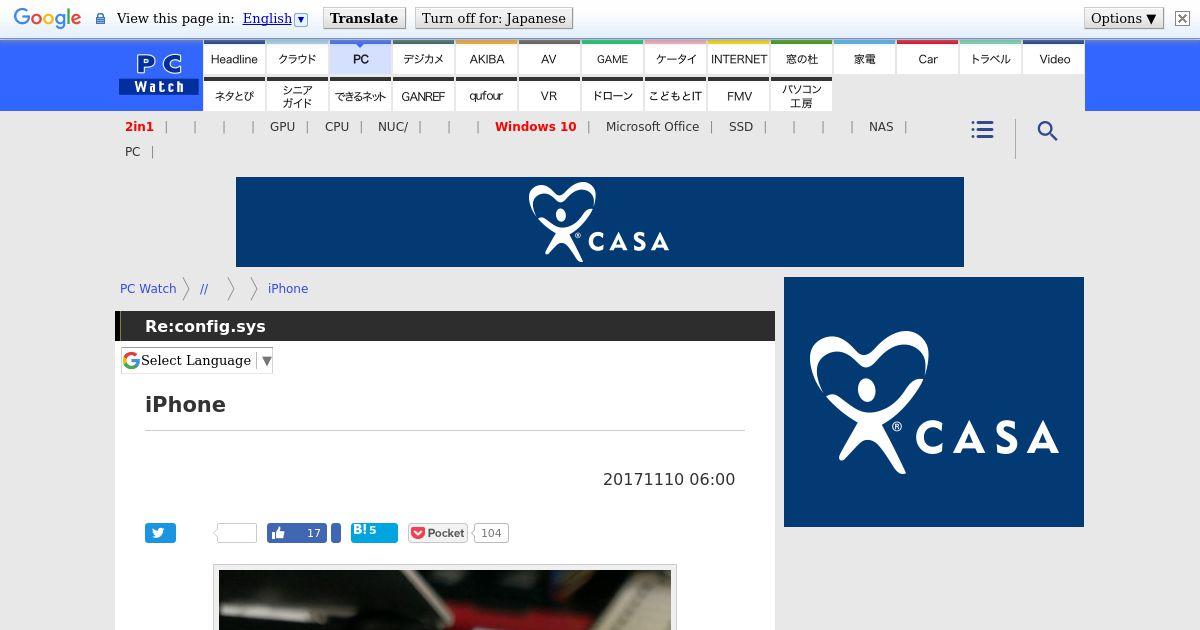Open the GANREF tab

(x=423, y=95)
